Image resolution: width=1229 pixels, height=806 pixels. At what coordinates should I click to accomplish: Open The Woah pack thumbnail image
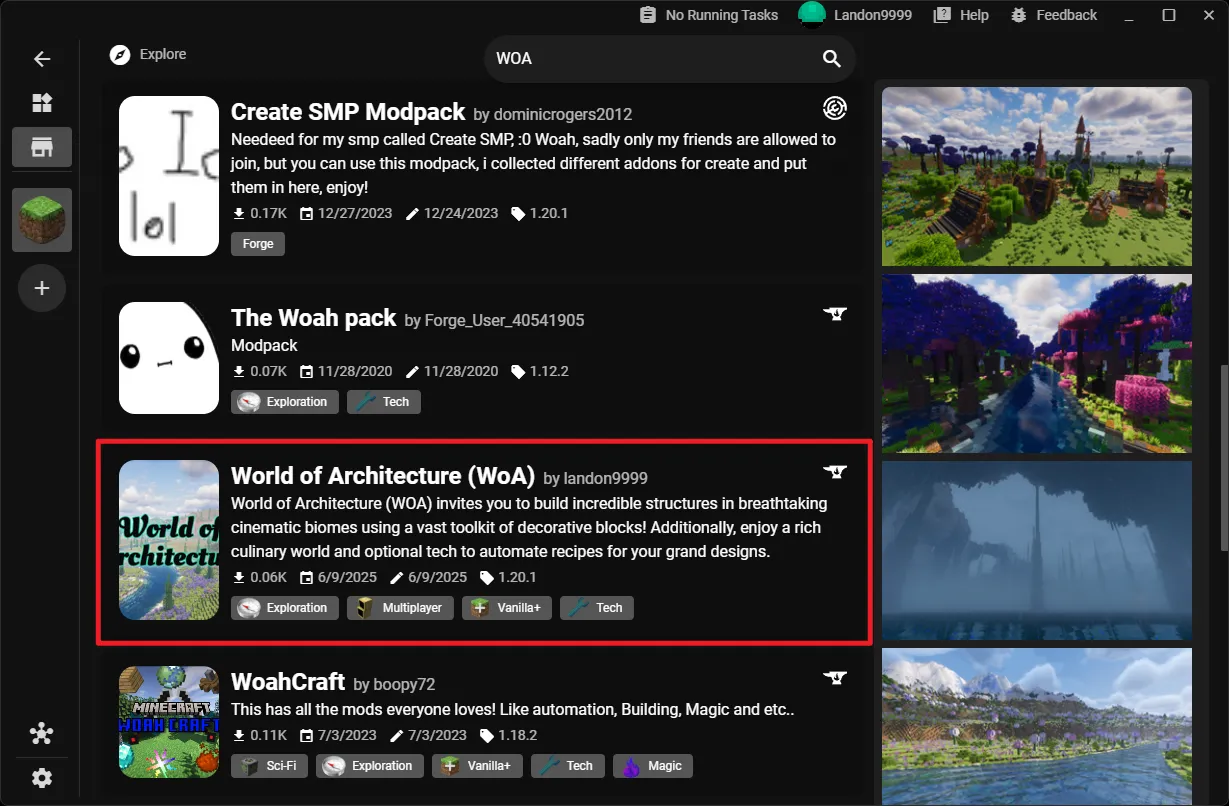pyautogui.click(x=169, y=358)
